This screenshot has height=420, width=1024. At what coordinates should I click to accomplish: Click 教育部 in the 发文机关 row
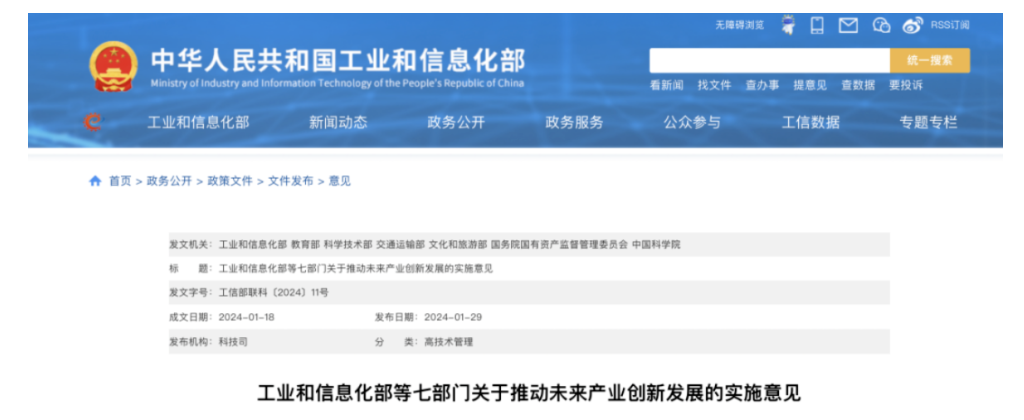pyautogui.click(x=306, y=244)
